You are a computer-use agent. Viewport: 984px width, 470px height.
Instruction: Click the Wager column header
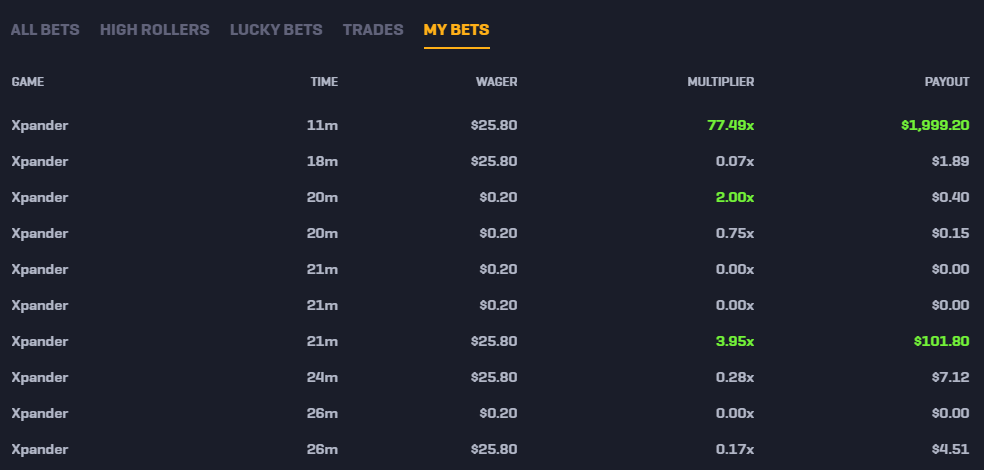coord(496,82)
